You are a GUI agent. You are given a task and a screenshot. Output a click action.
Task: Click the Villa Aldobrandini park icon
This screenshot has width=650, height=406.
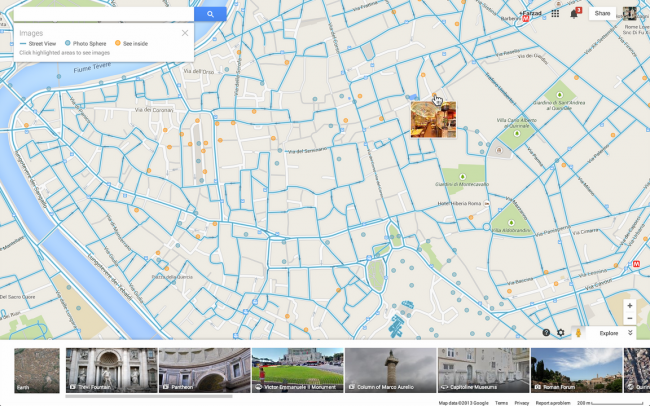coord(511,223)
